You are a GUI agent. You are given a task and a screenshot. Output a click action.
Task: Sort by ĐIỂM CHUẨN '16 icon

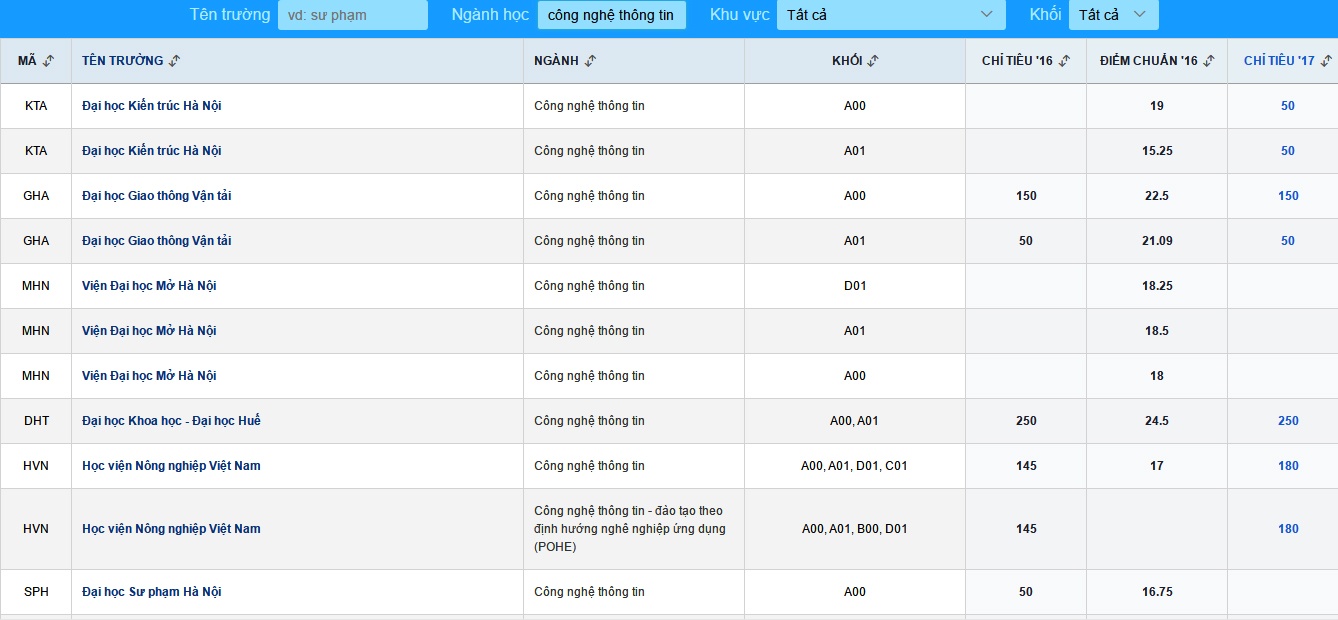(1209, 61)
